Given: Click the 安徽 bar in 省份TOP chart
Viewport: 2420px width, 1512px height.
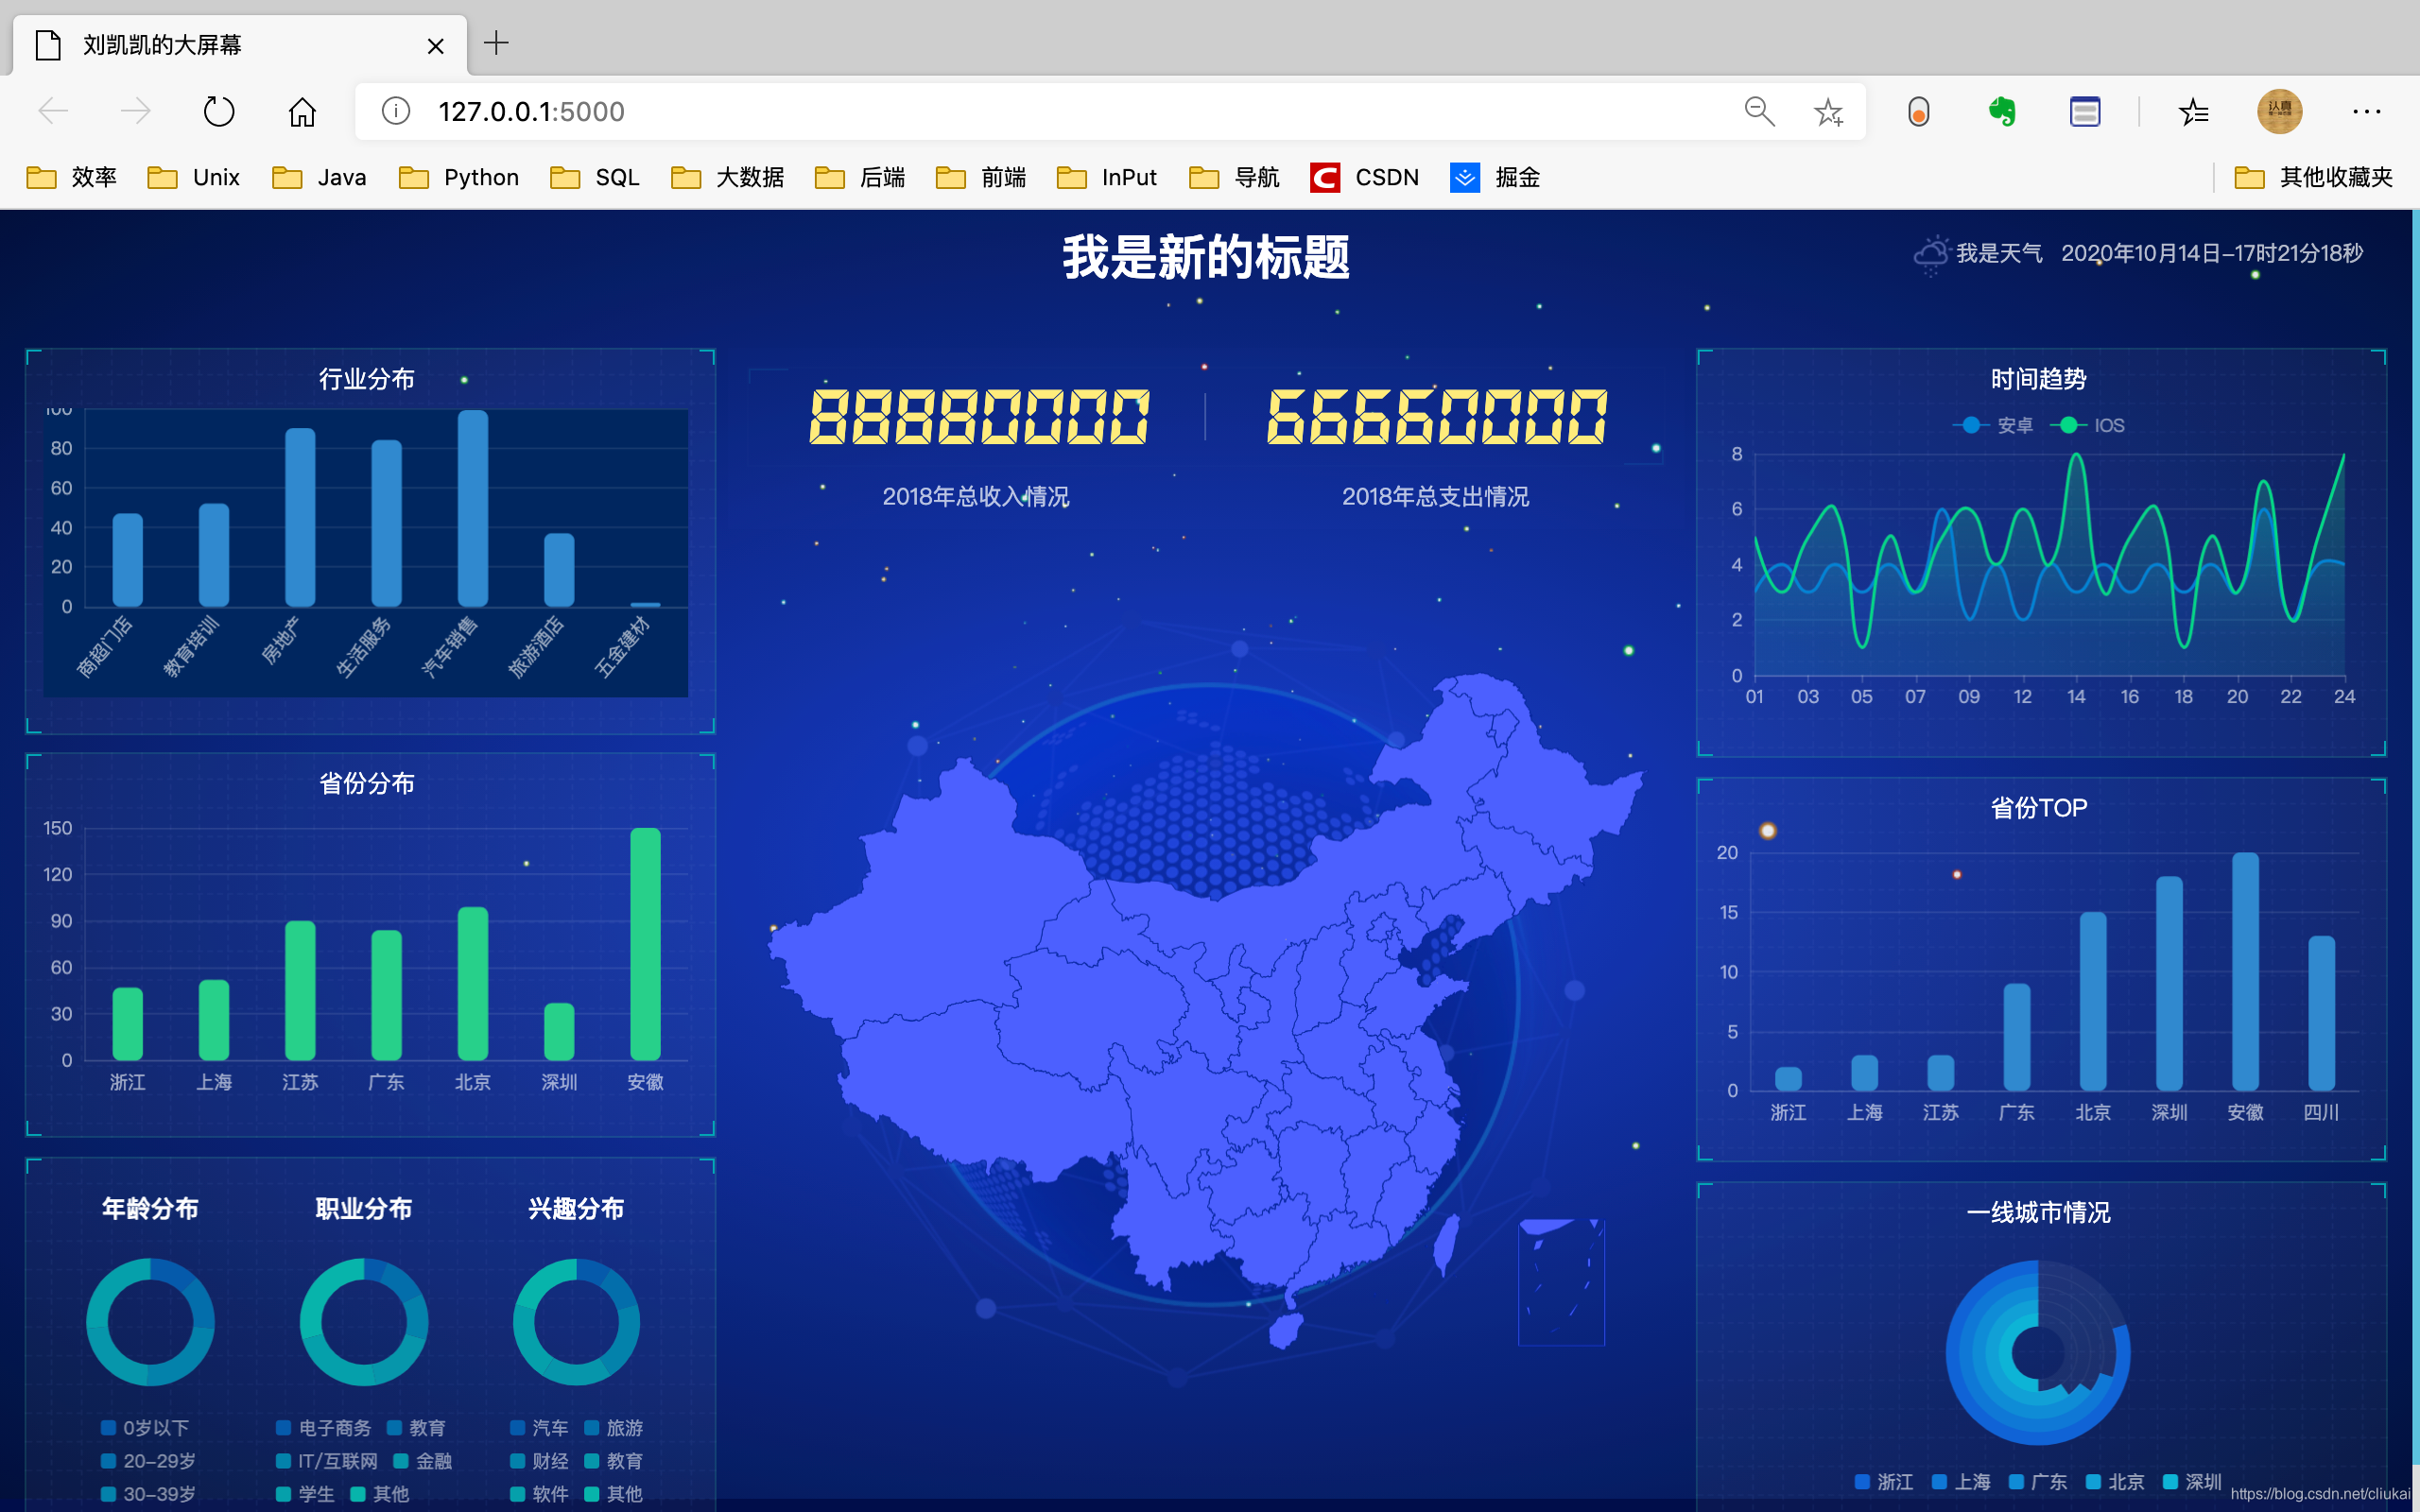Looking at the screenshot, I should pyautogui.click(x=2245, y=971).
